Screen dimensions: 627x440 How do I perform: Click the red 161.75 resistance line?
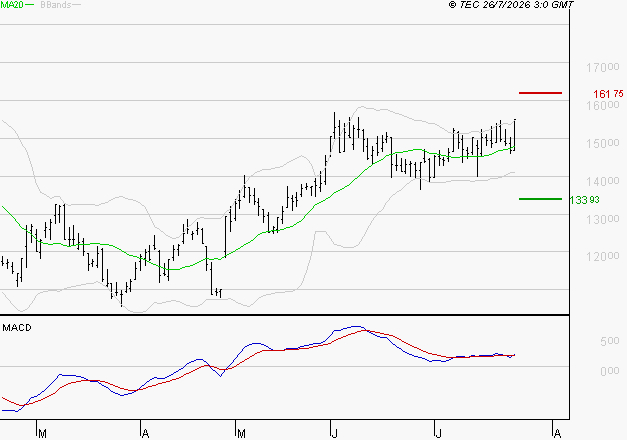click(540, 93)
